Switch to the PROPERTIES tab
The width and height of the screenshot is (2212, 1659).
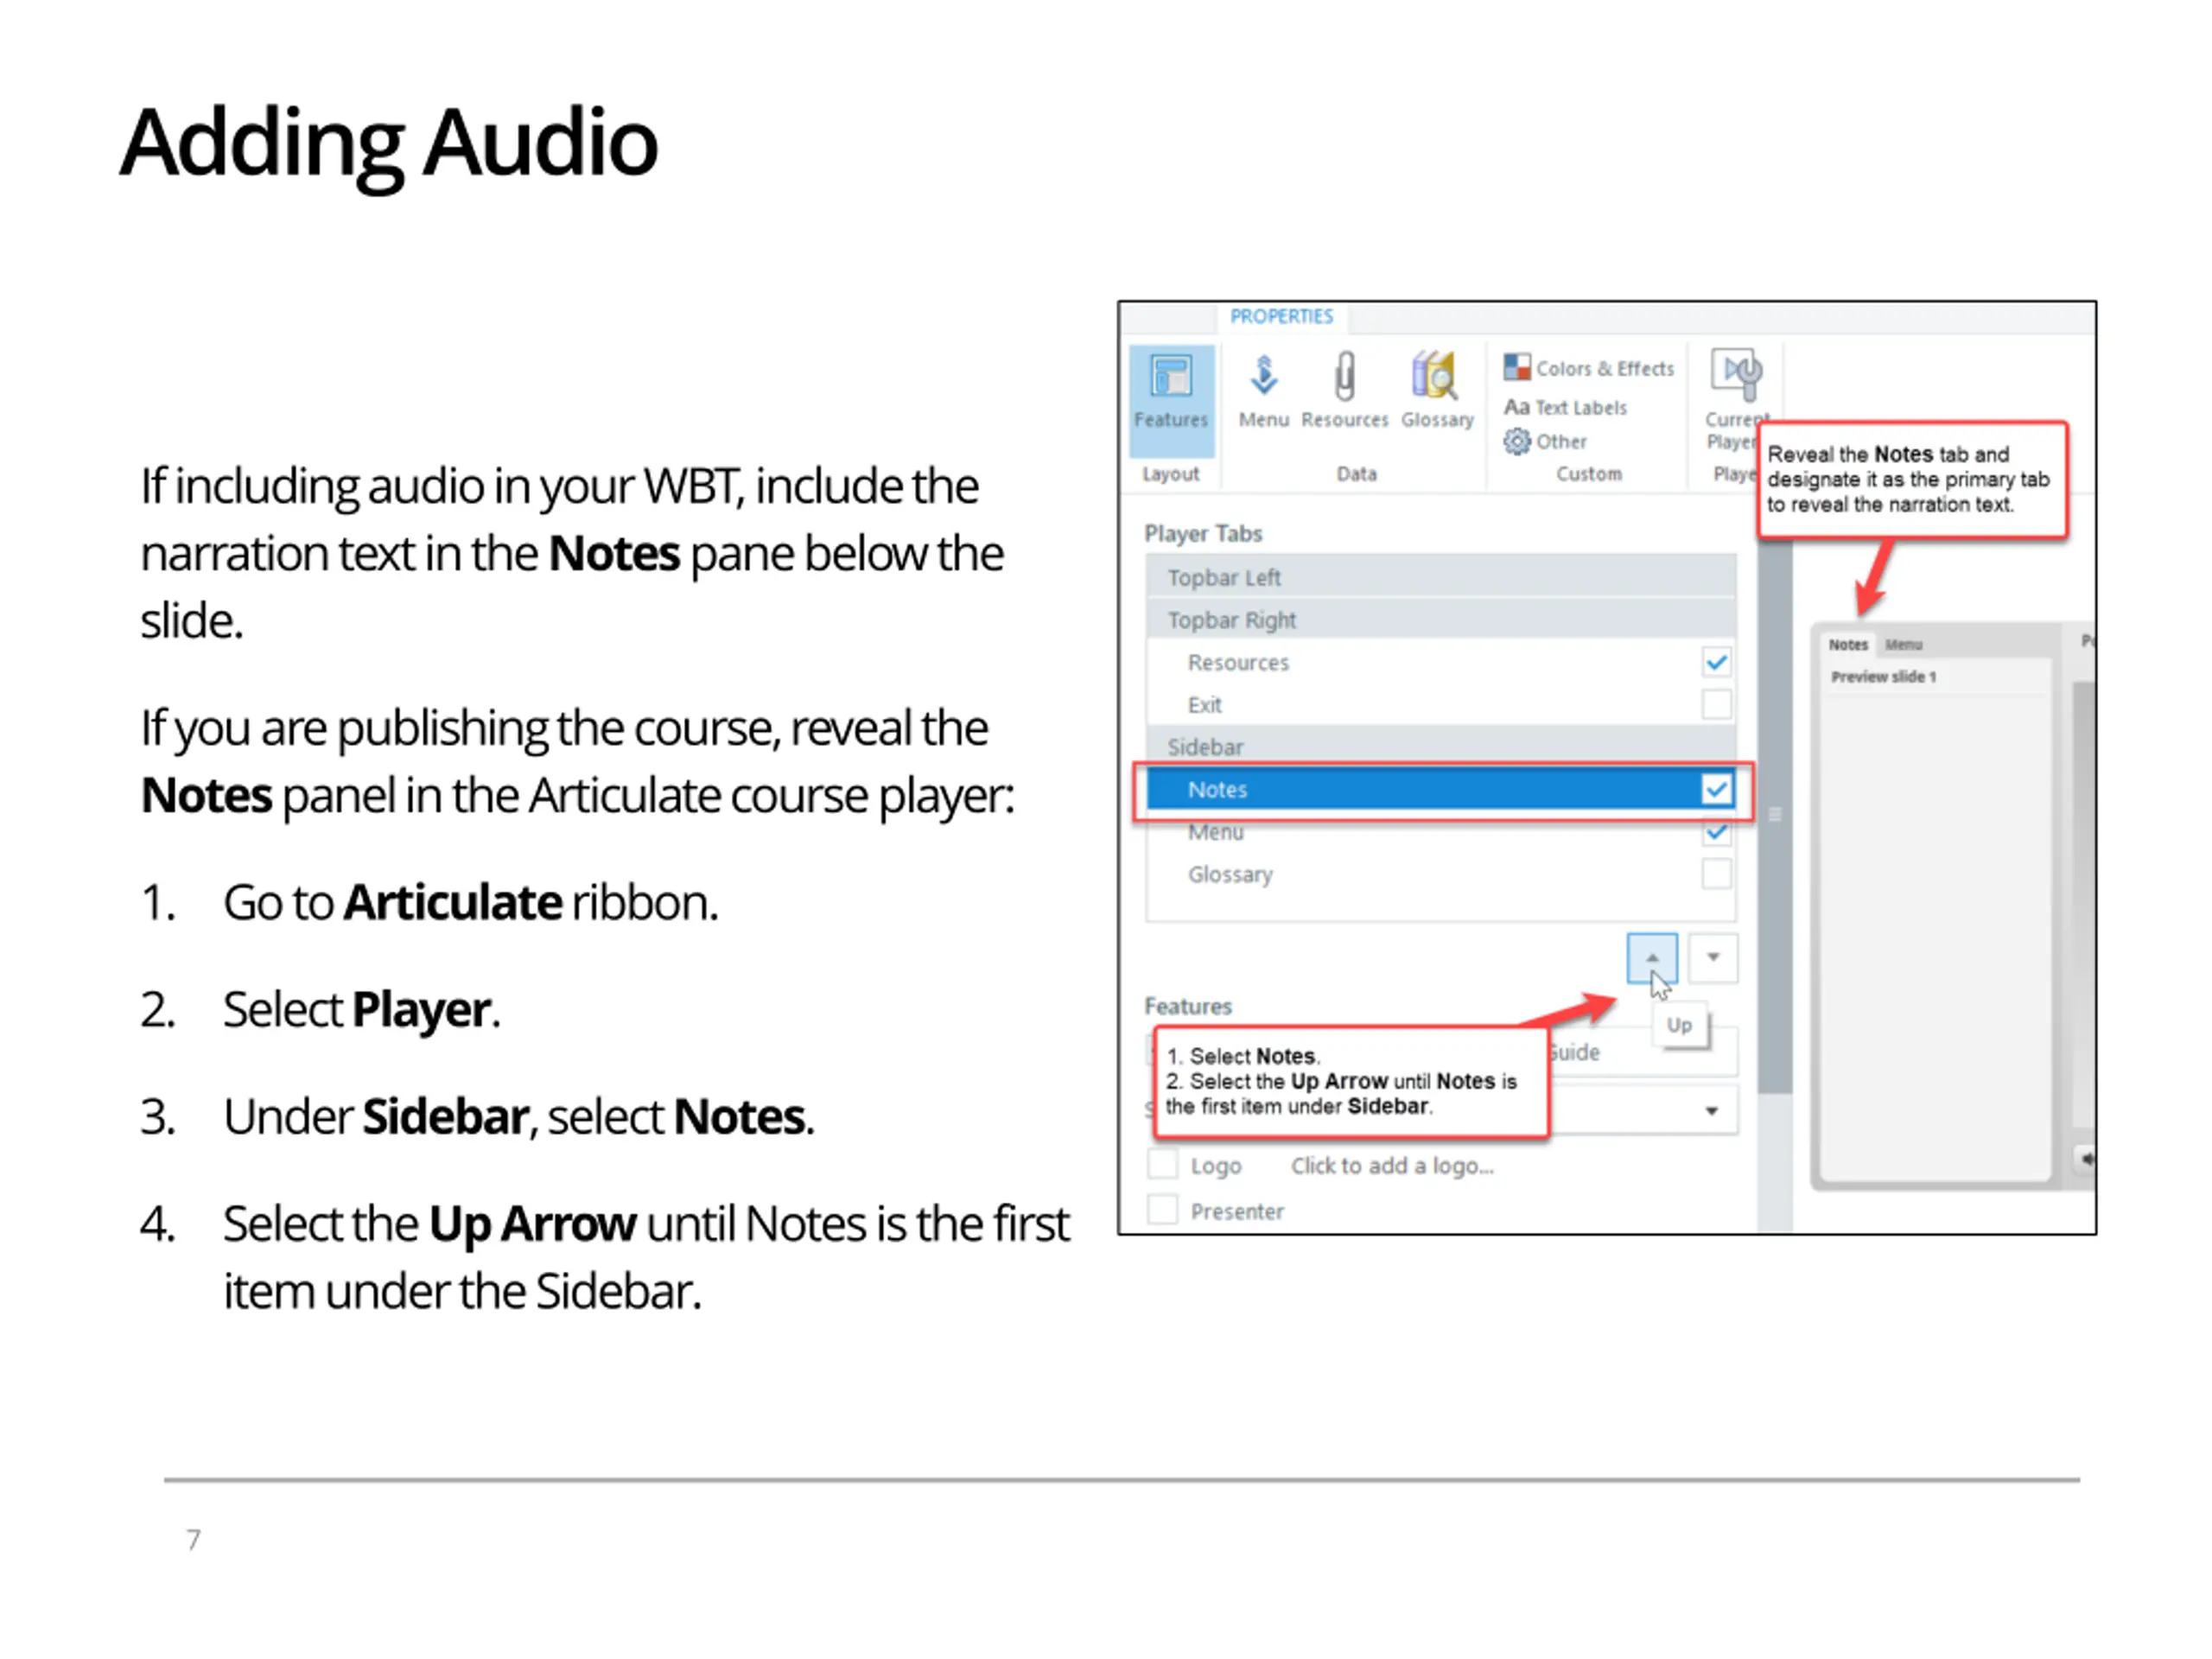(x=1281, y=316)
